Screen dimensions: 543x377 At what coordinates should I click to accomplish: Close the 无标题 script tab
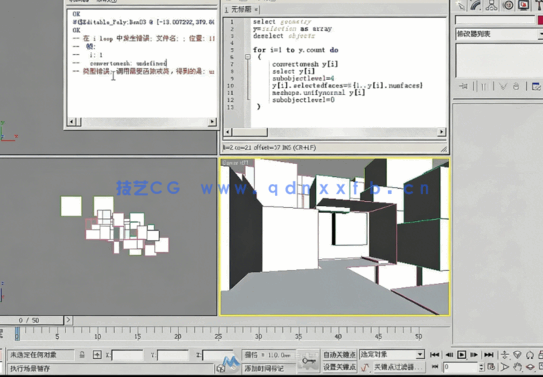click(256, 9)
